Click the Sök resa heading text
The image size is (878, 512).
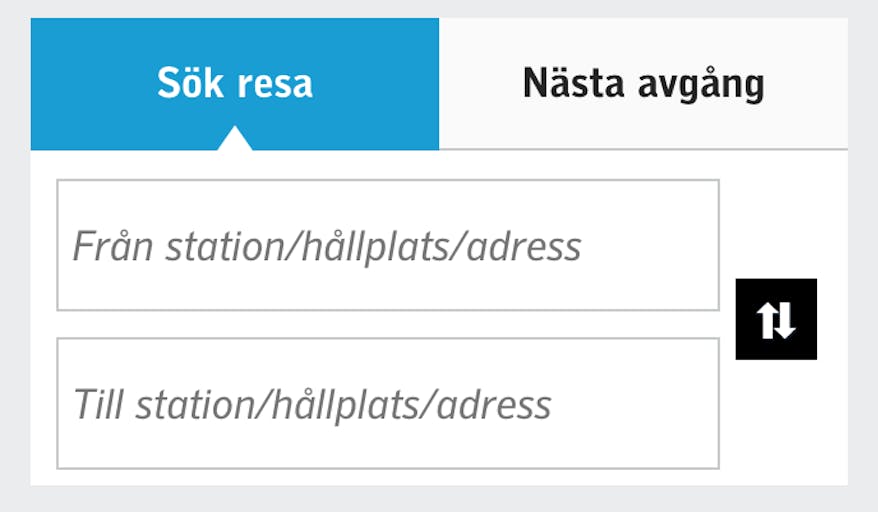(x=235, y=84)
